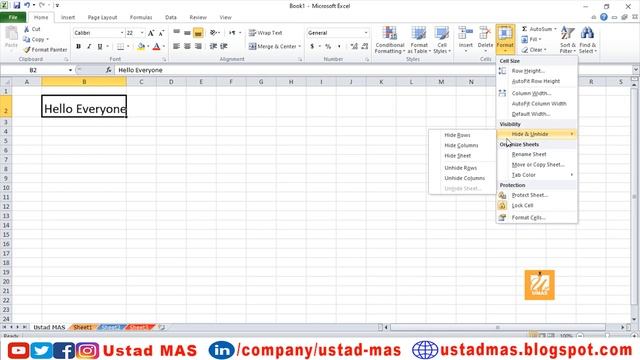Click the decrease indent icon
Screen dimensions: 640x360
tap(213, 46)
